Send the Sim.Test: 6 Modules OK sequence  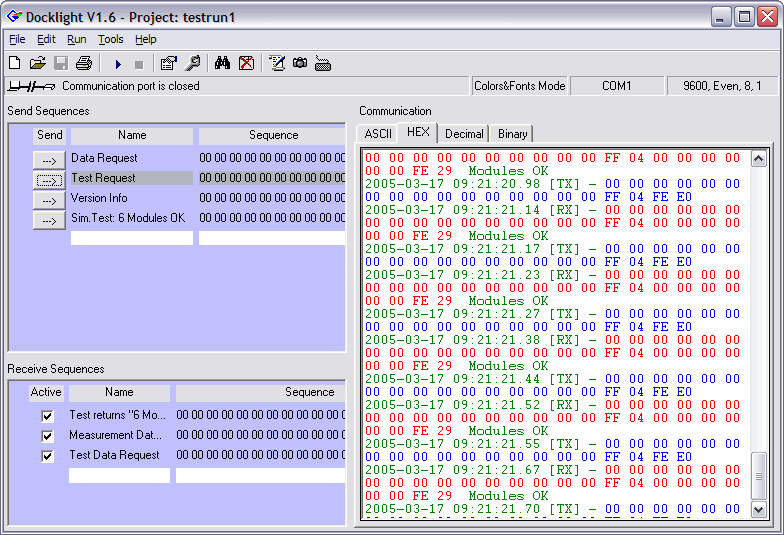[49, 220]
